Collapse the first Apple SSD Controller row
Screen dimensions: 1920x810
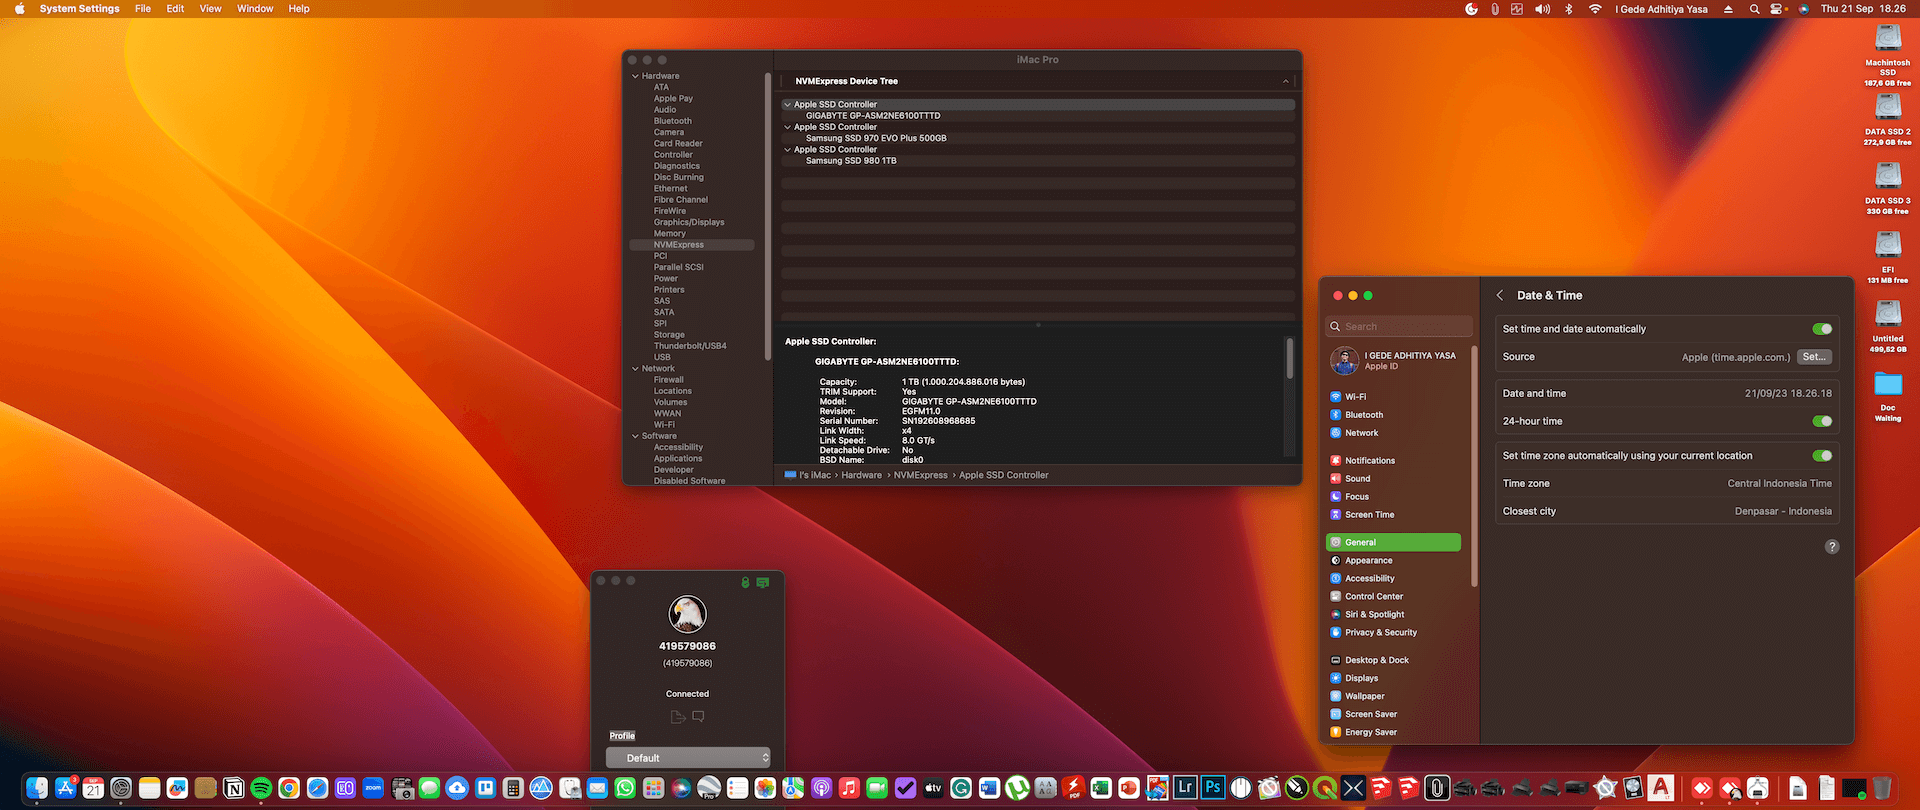(x=788, y=104)
